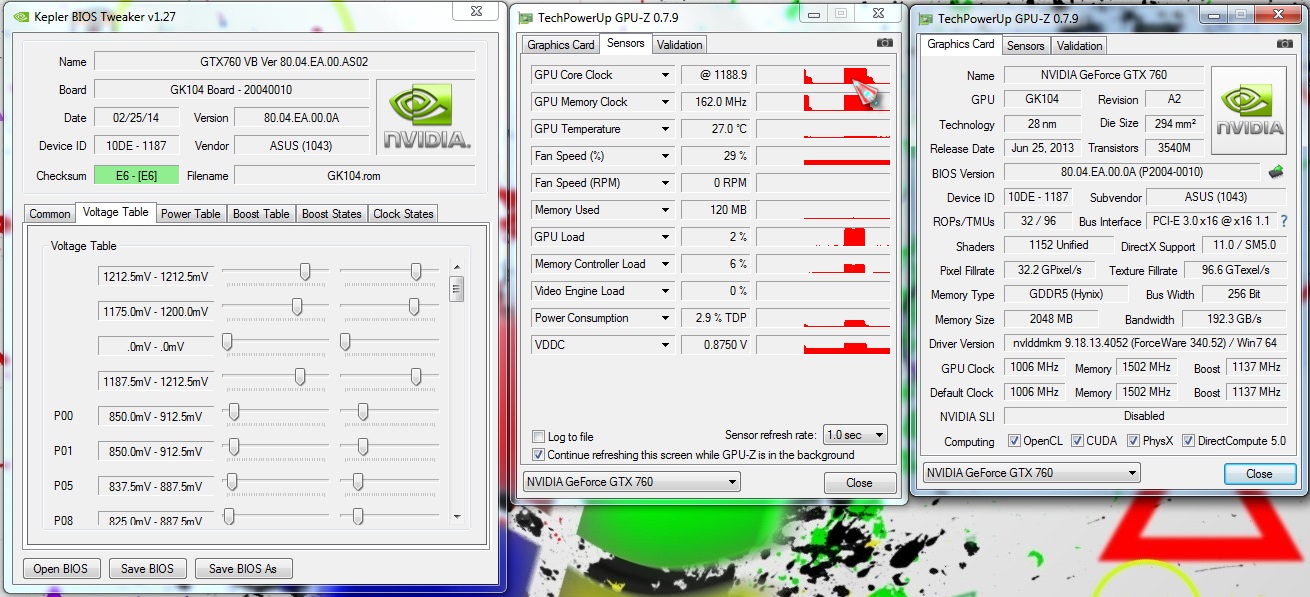Open Fan Speed (%) sensor dropdown
1310x597 pixels.
click(x=665, y=156)
